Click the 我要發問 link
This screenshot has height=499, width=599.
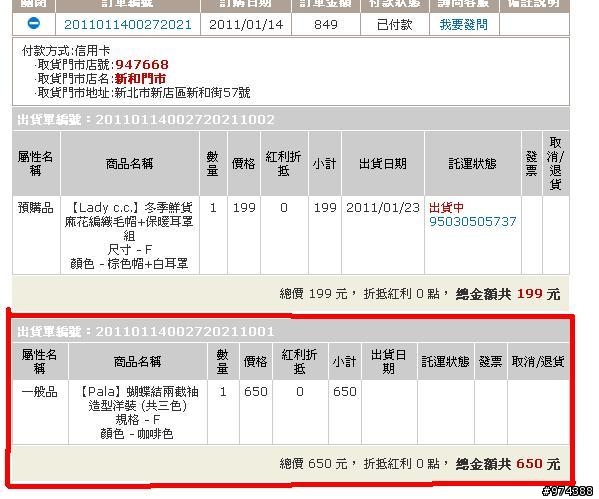pyautogui.click(x=463, y=25)
